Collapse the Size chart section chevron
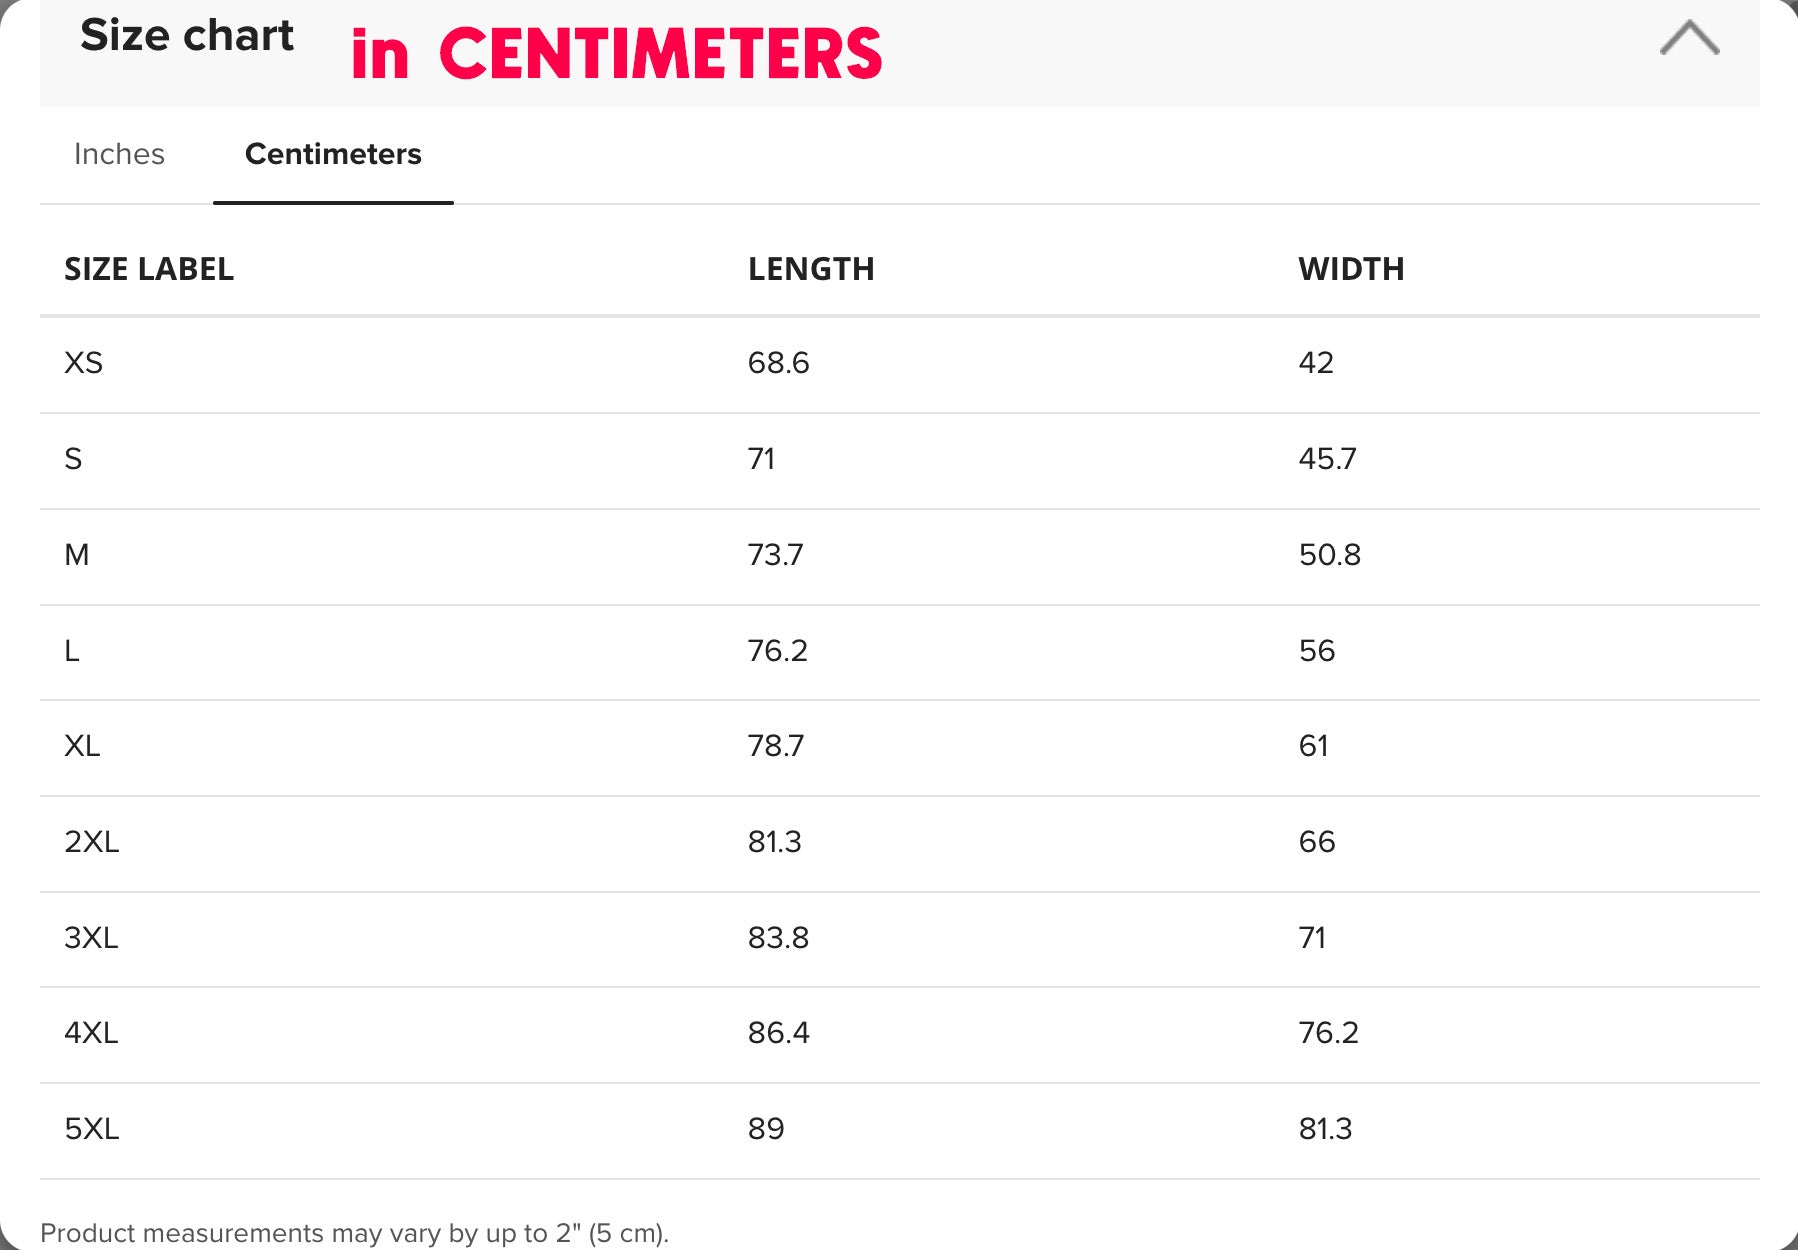 (x=1689, y=38)
